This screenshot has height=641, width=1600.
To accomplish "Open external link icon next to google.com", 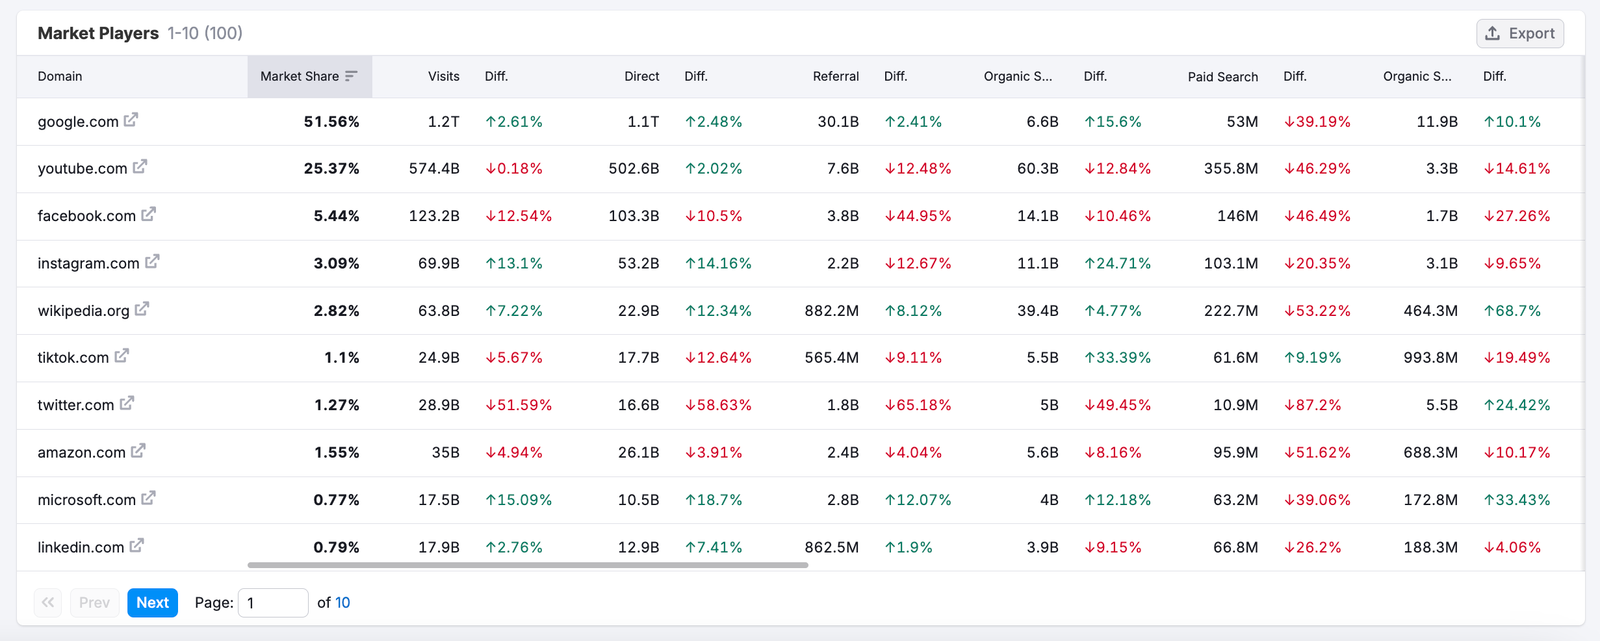I will (x=131, y=120).
